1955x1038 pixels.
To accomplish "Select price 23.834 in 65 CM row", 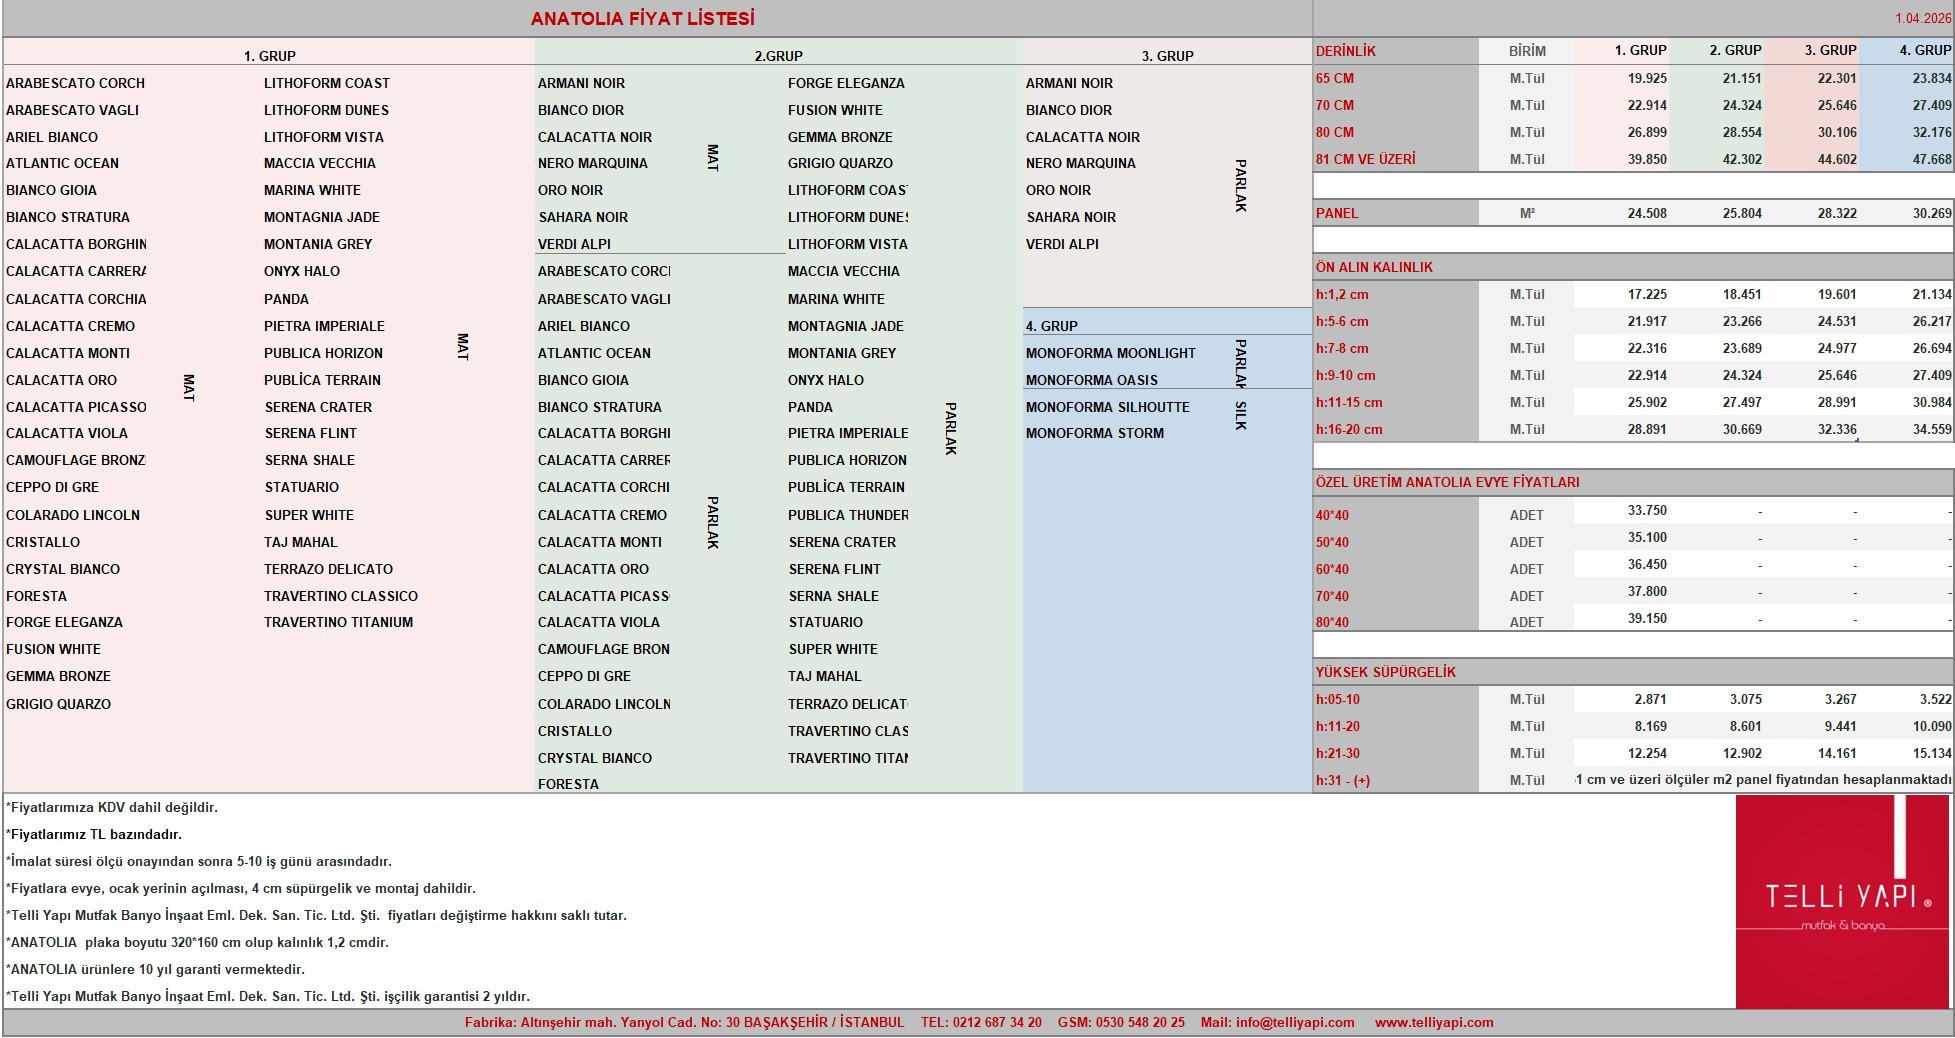I will 1932,78.
